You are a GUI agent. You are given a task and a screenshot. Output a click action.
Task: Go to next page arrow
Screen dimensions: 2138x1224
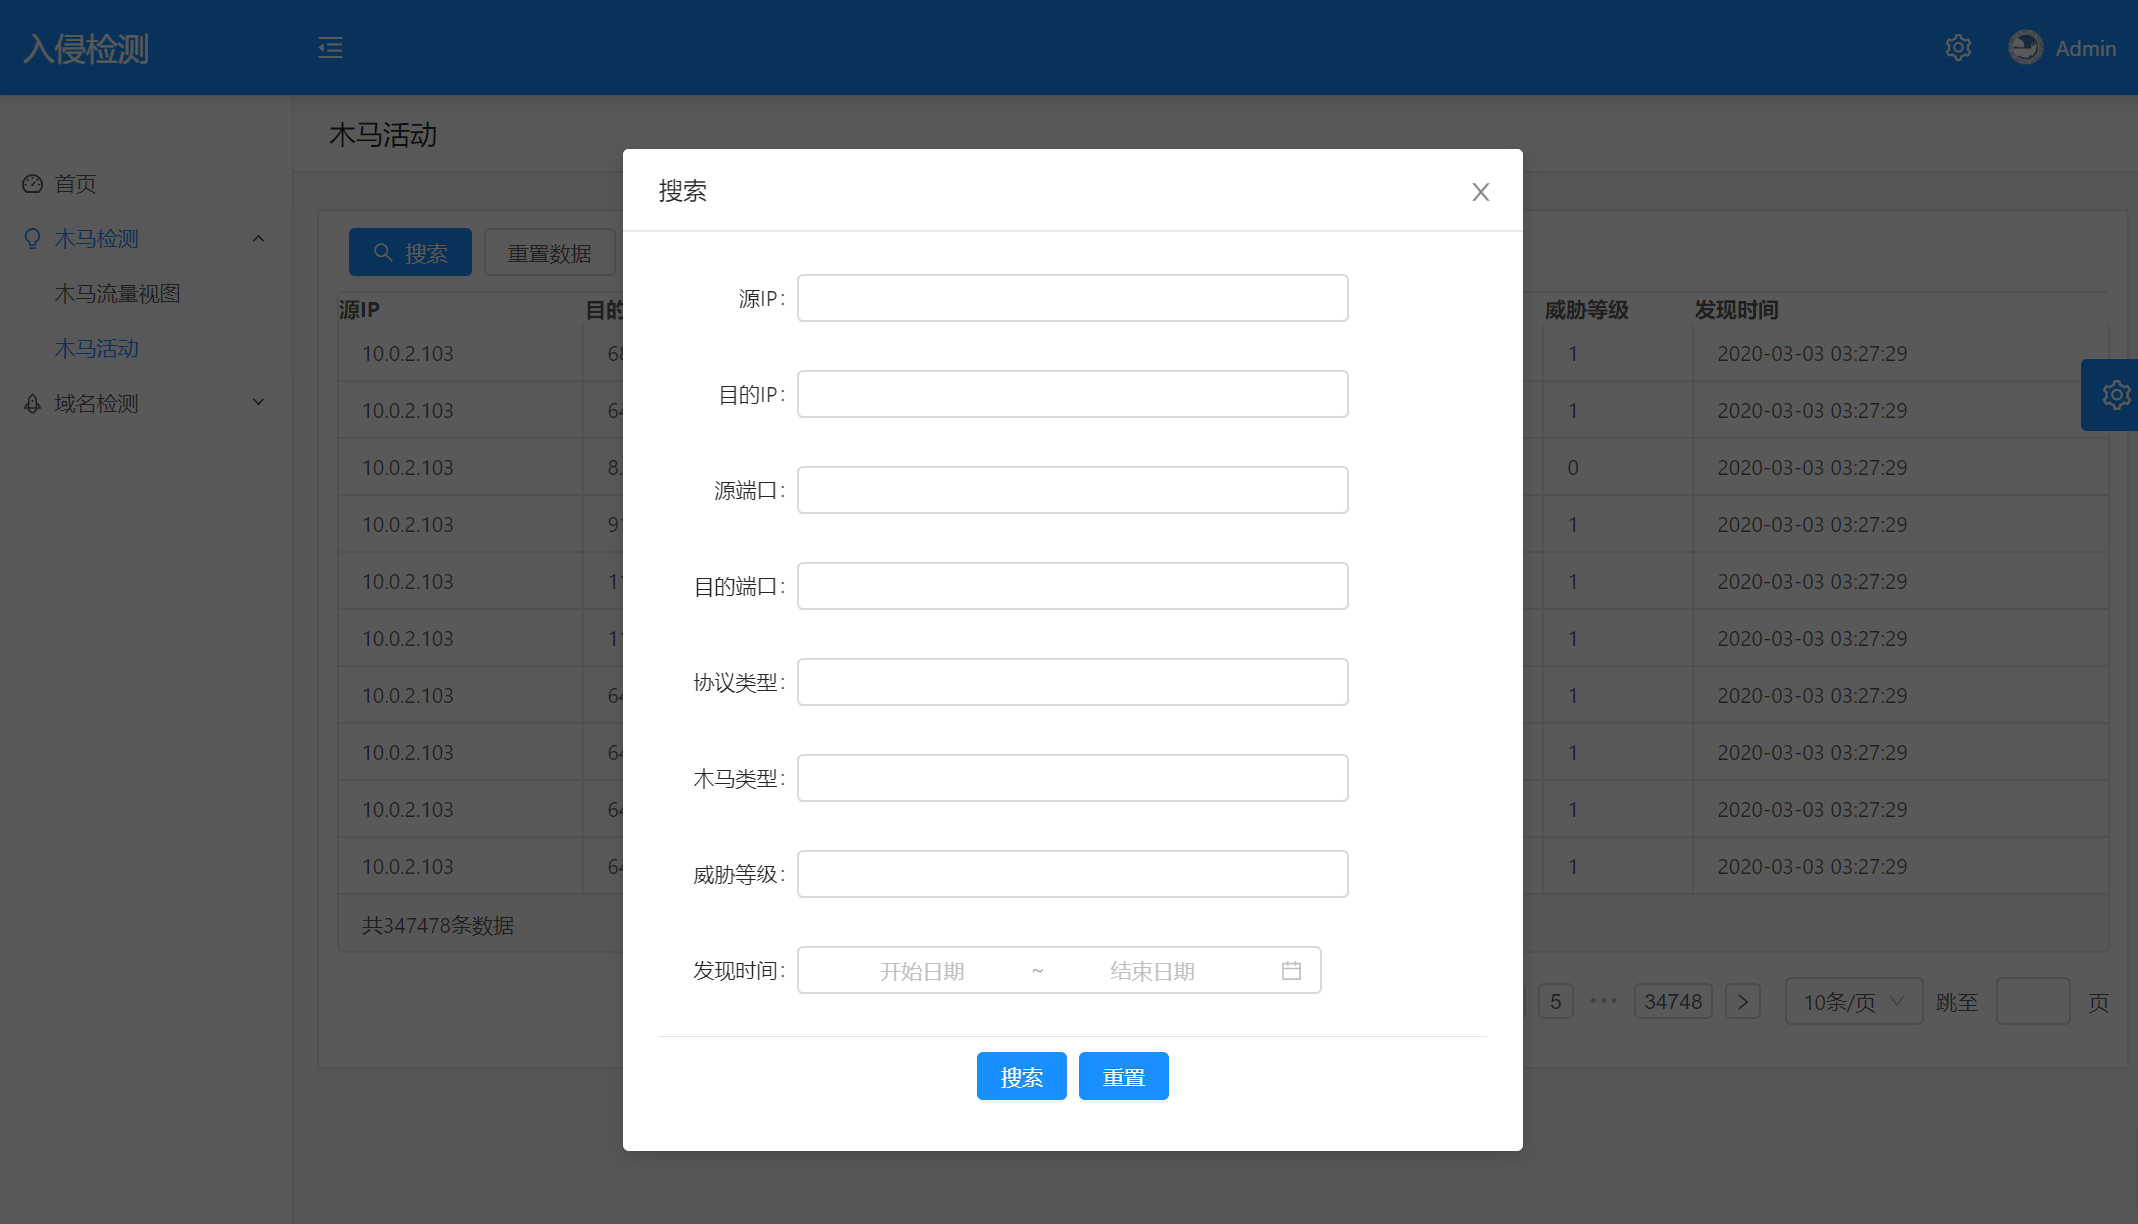(1742, 1002)
